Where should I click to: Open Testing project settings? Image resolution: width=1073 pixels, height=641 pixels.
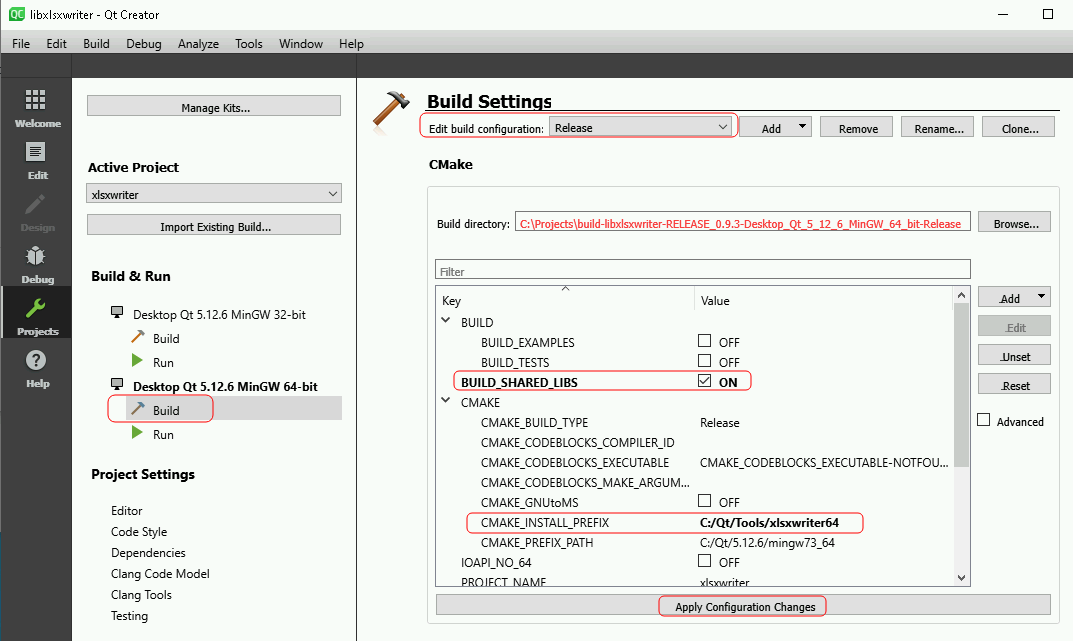coord(129,616)
